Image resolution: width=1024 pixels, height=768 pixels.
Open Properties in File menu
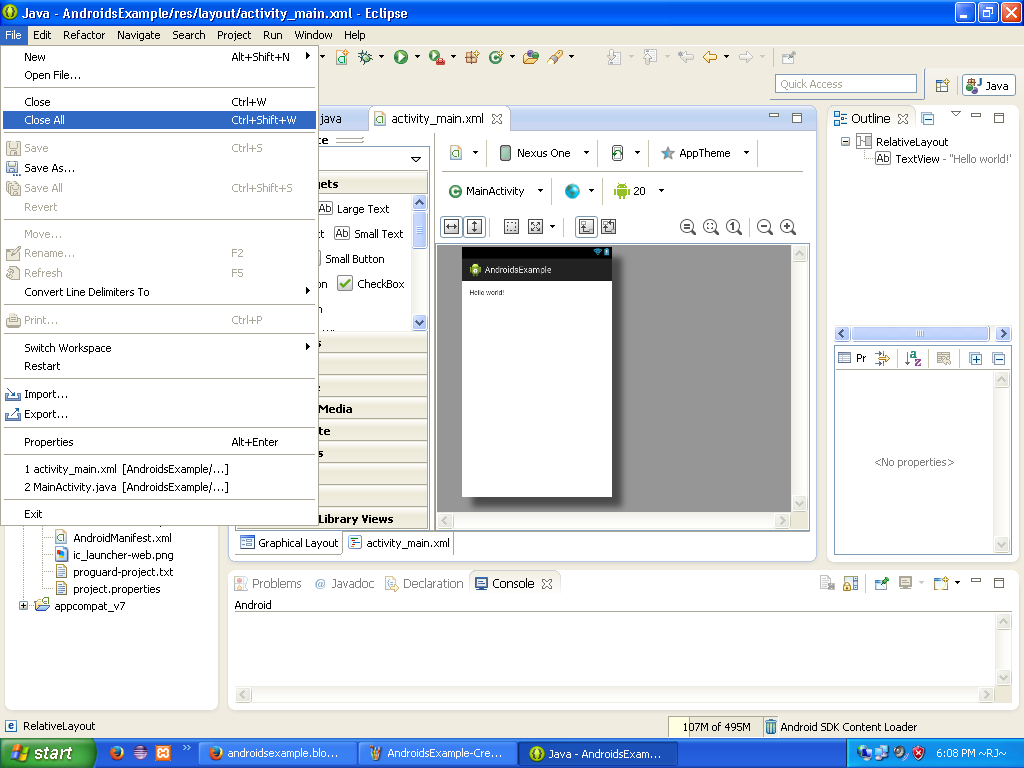[x=159, y=442]
